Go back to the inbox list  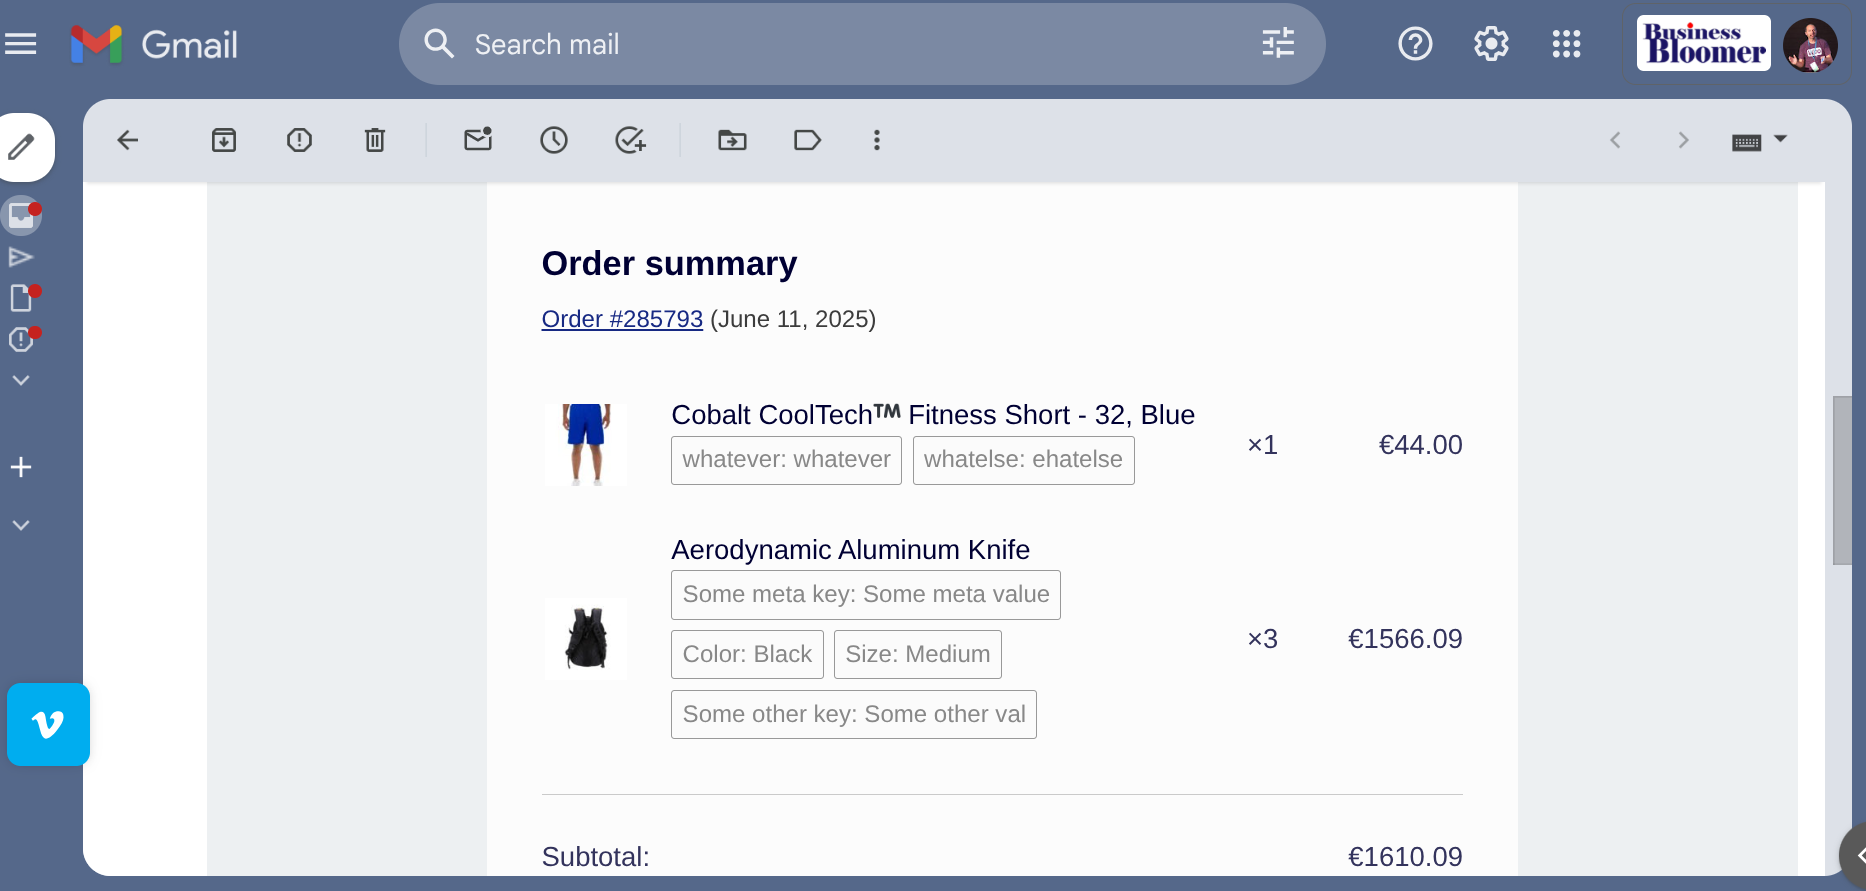pos(128,140)
